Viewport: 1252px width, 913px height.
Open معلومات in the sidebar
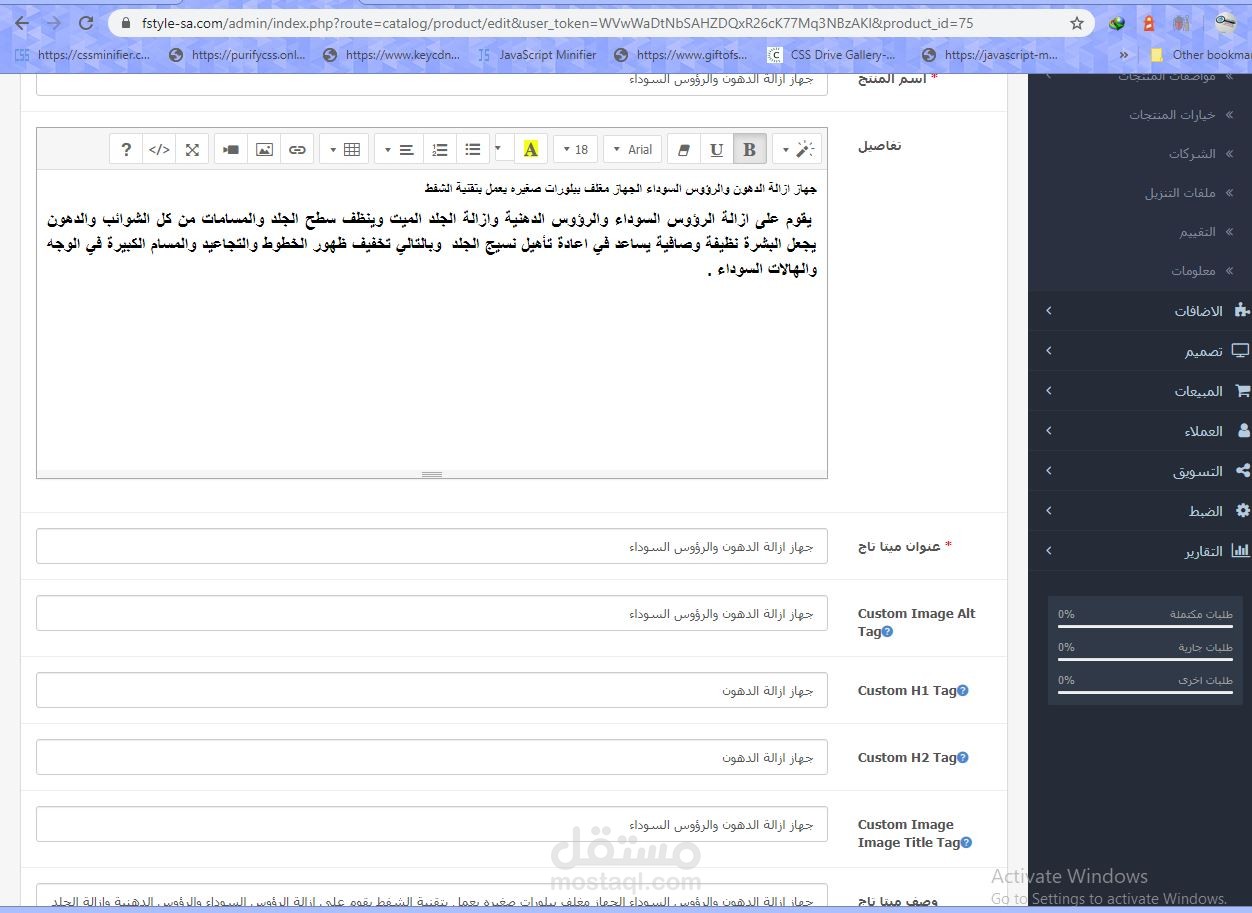tap(1193, 271)
